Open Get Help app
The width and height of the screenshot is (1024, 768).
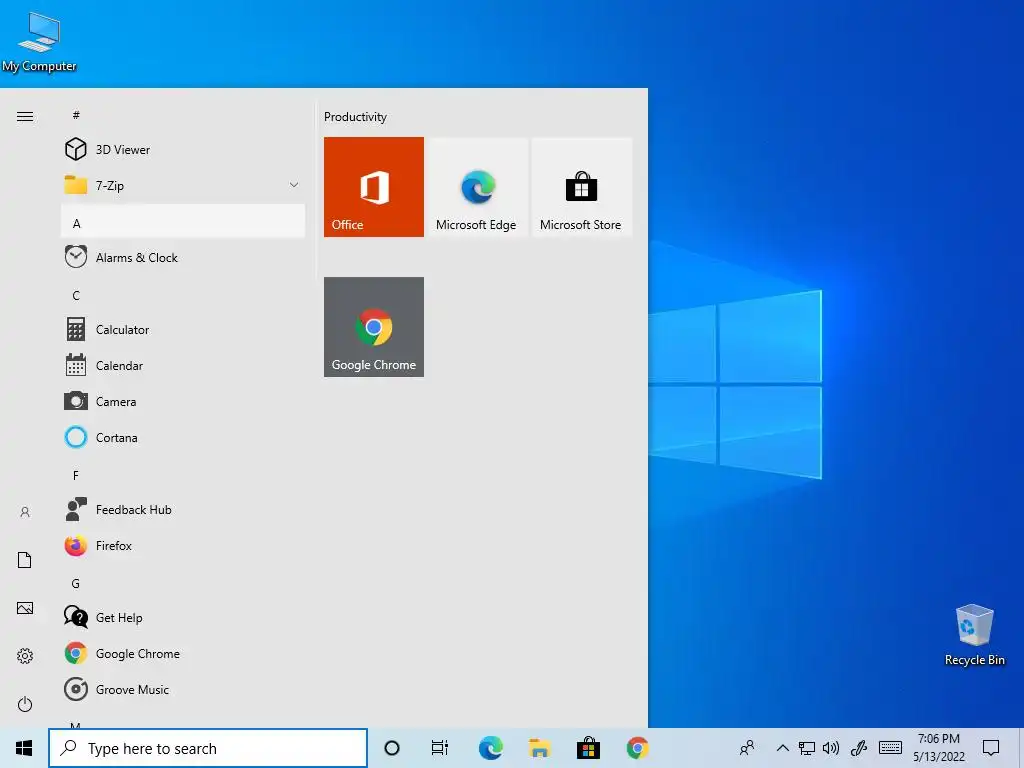tap(183, 617)
